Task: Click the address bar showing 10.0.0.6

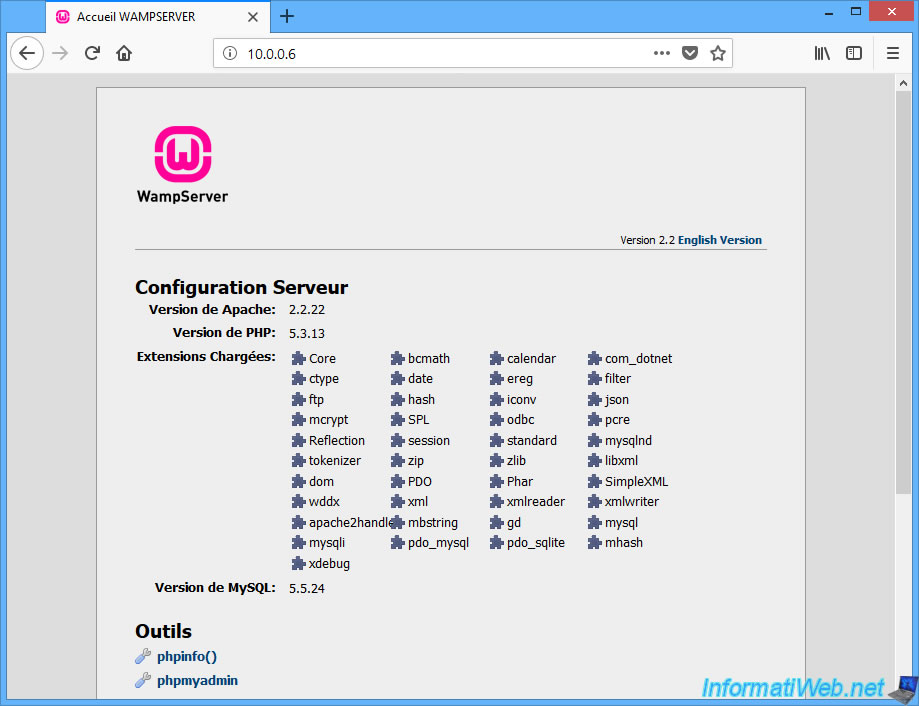Action: [x=440, y=53]
